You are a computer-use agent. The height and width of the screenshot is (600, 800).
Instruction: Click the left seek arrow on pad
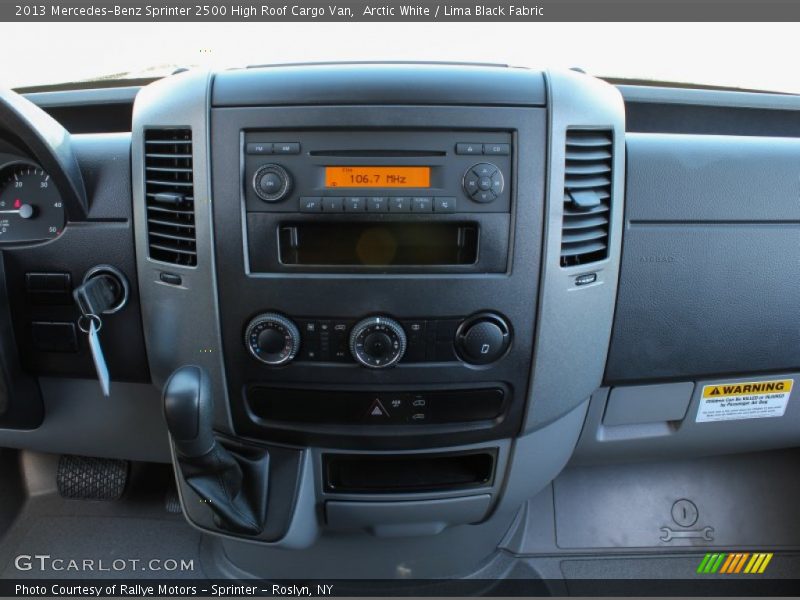pyautogui.click(x=470, y=183)
